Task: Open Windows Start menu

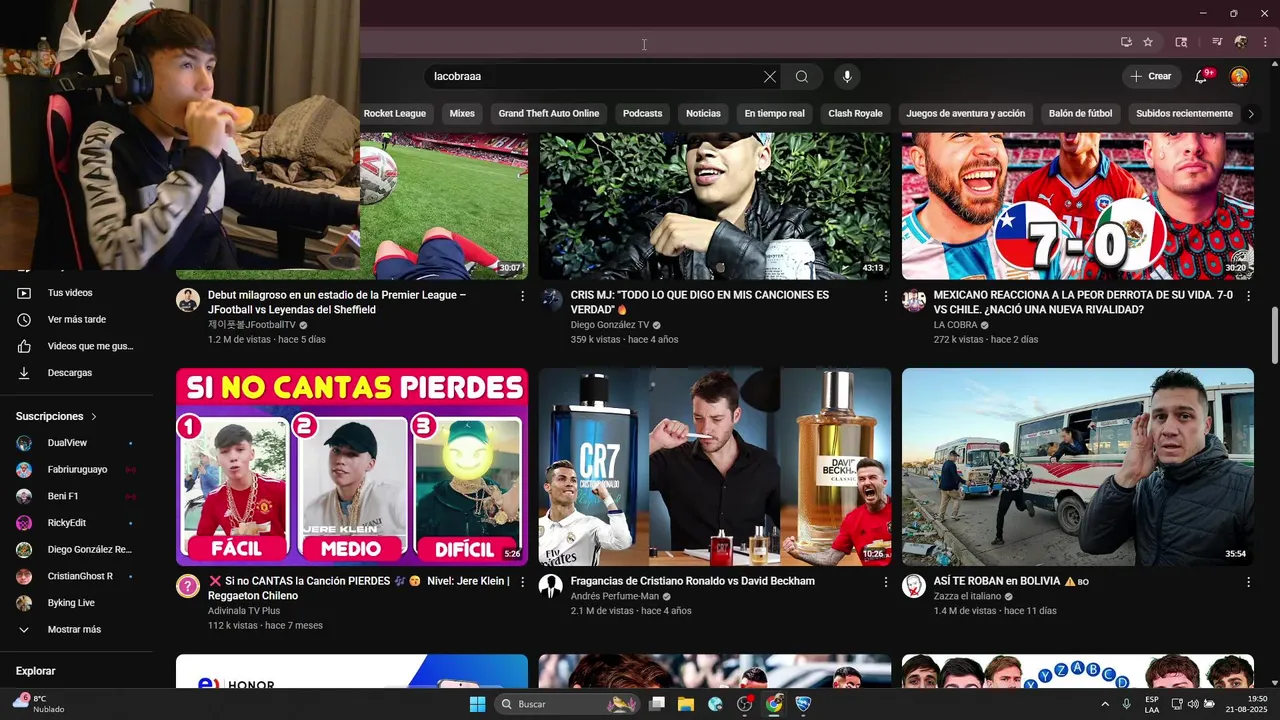Action: (x=477, y=704)
